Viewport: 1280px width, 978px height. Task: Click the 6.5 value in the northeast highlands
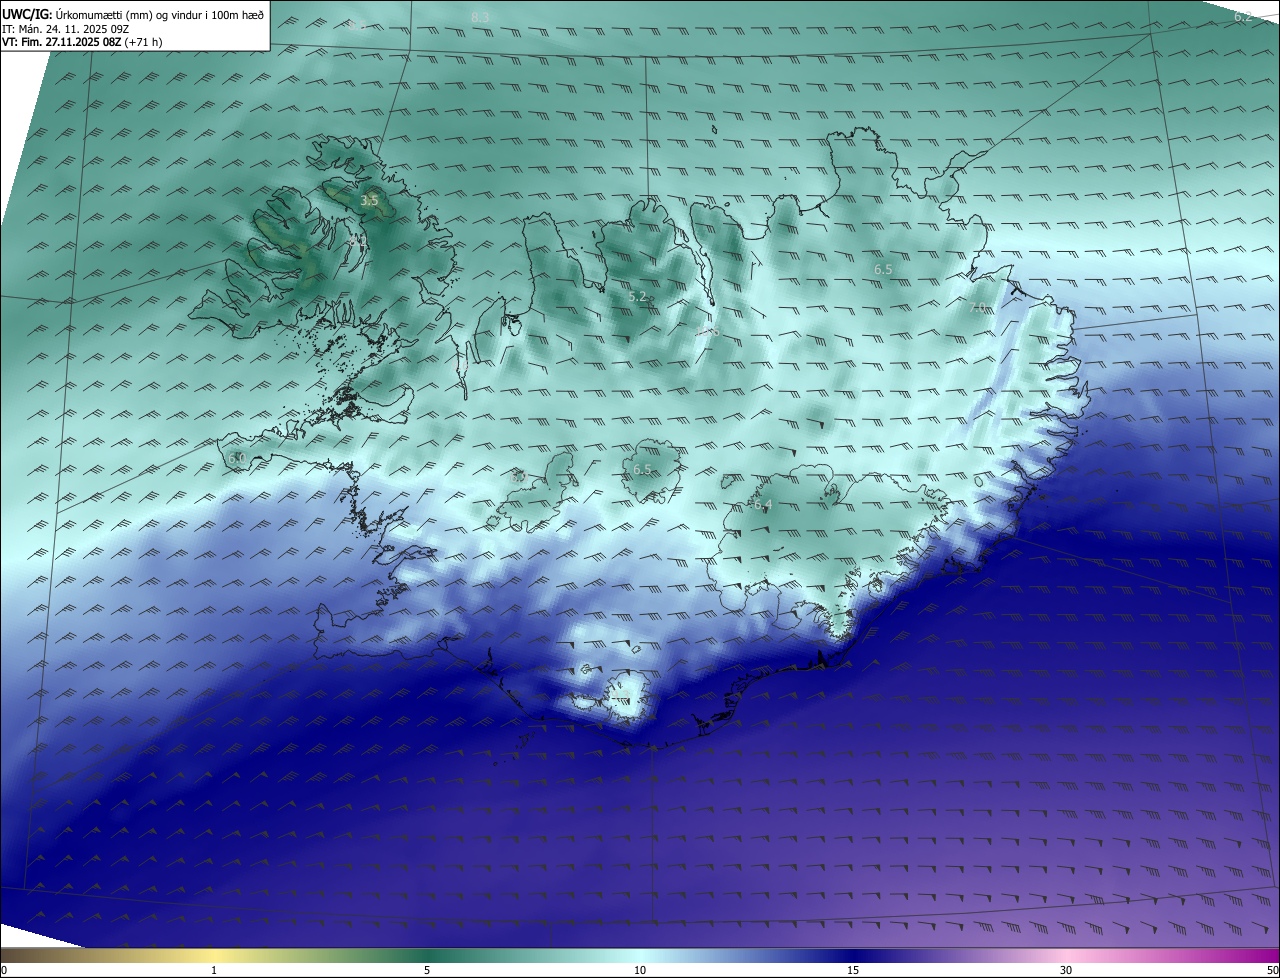[883, 270]
